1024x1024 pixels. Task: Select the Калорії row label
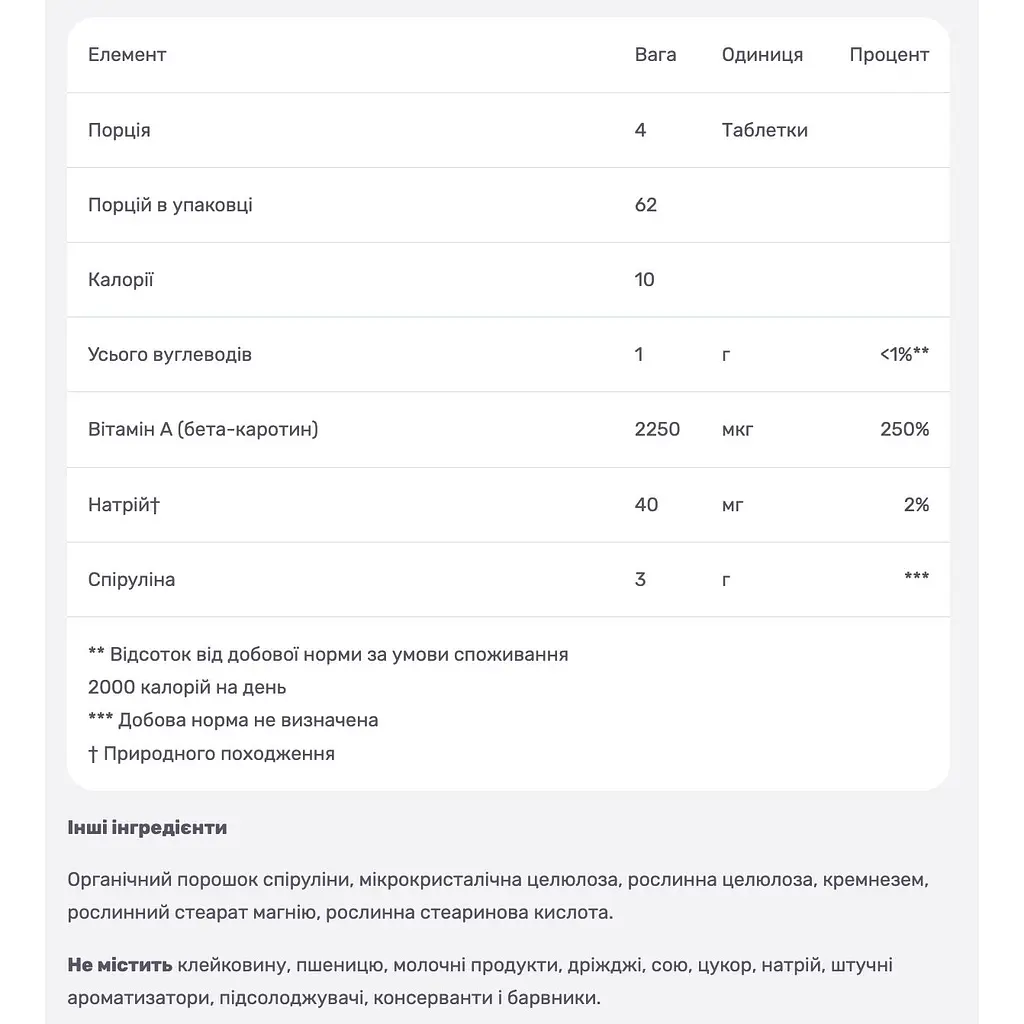pyautogui.click(x=121, y=280)
